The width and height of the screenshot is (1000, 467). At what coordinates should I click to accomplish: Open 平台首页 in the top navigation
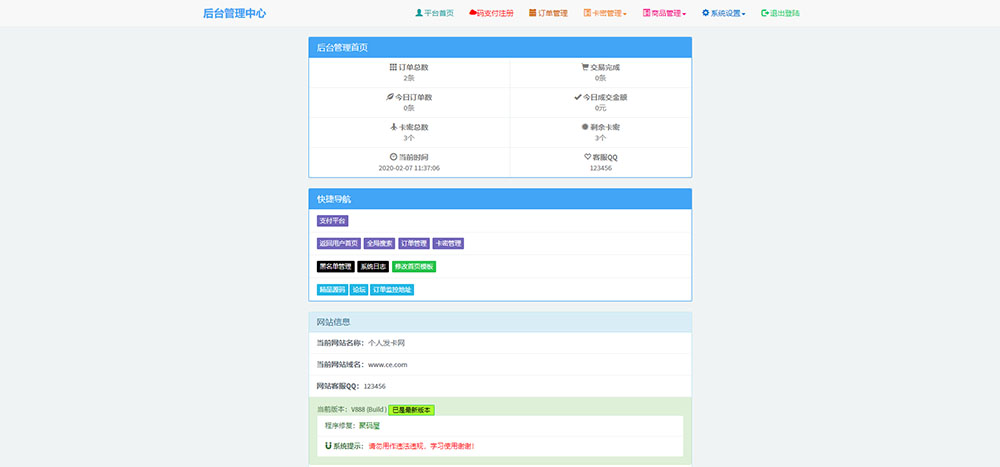coord(434,13)
